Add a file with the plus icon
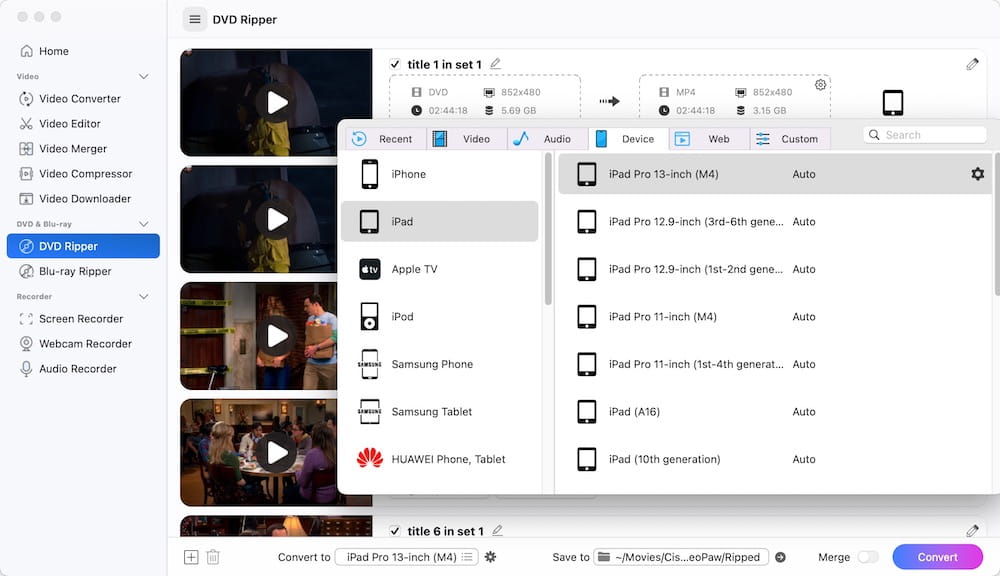The image size is (1000, 576). (x=191, y=557)
